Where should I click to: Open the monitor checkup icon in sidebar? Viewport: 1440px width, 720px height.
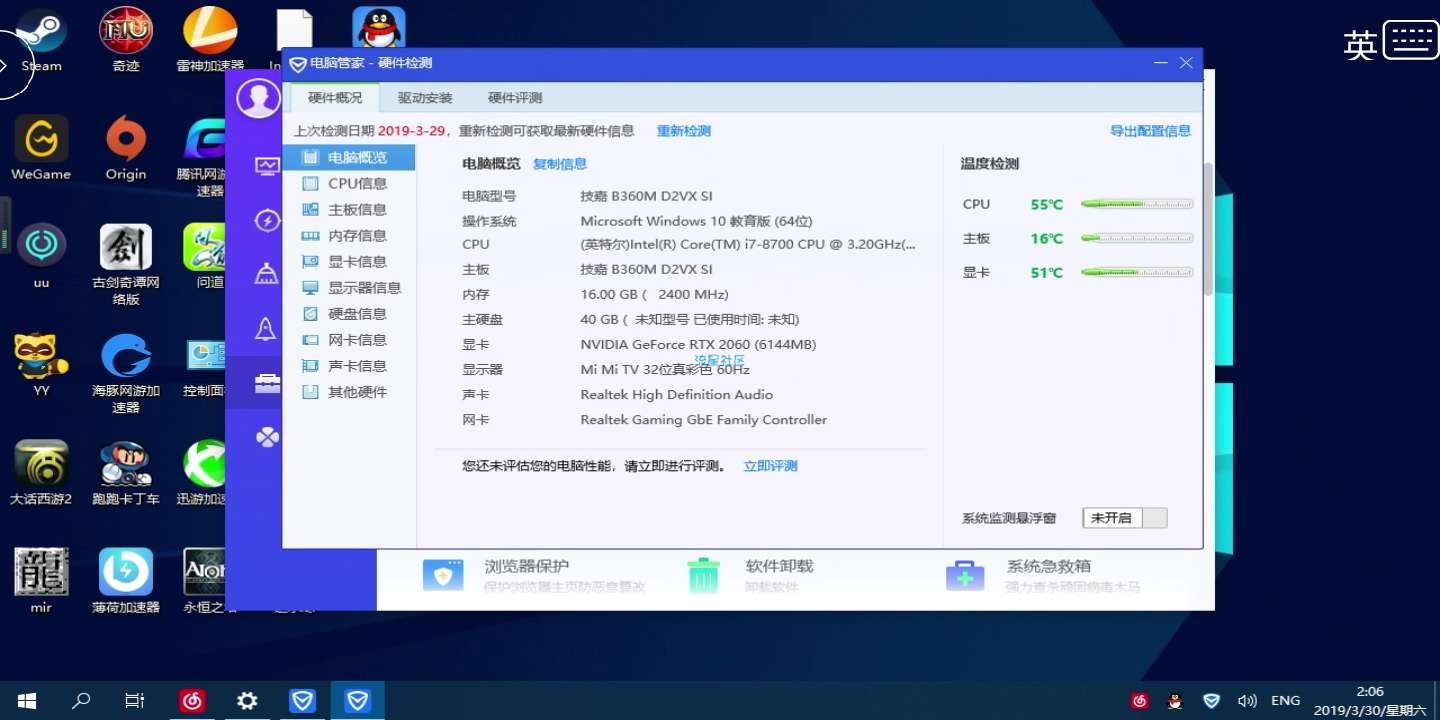(267, 166)
